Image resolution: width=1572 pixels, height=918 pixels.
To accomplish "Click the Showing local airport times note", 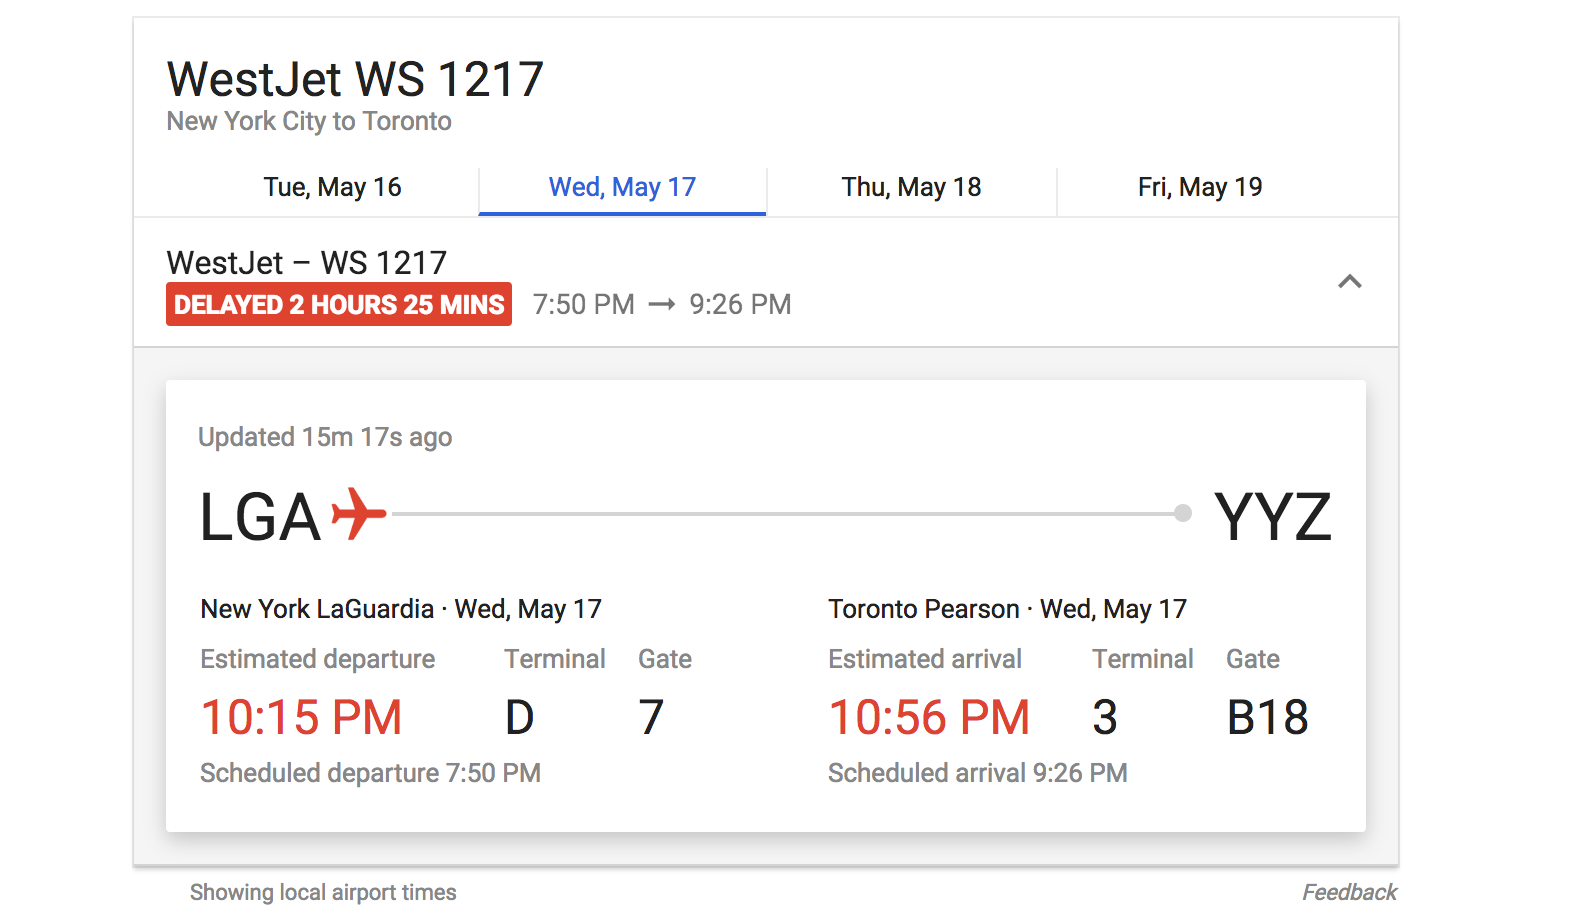I will (x=323, y=892).
